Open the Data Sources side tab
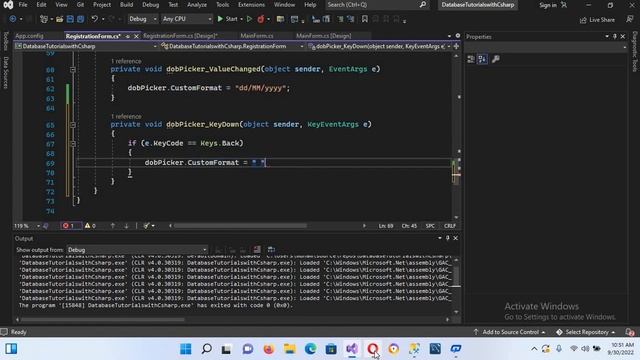Screen dimensions: 640x360 coord(6,73)
